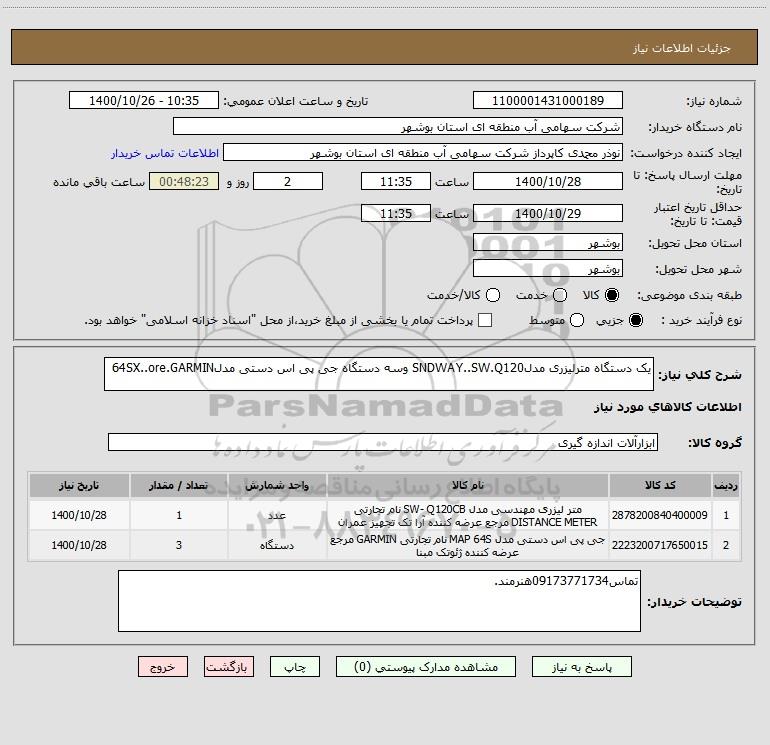Select the کالا/خدمت radio button
The image size is (770, 745).
point(493,295)
